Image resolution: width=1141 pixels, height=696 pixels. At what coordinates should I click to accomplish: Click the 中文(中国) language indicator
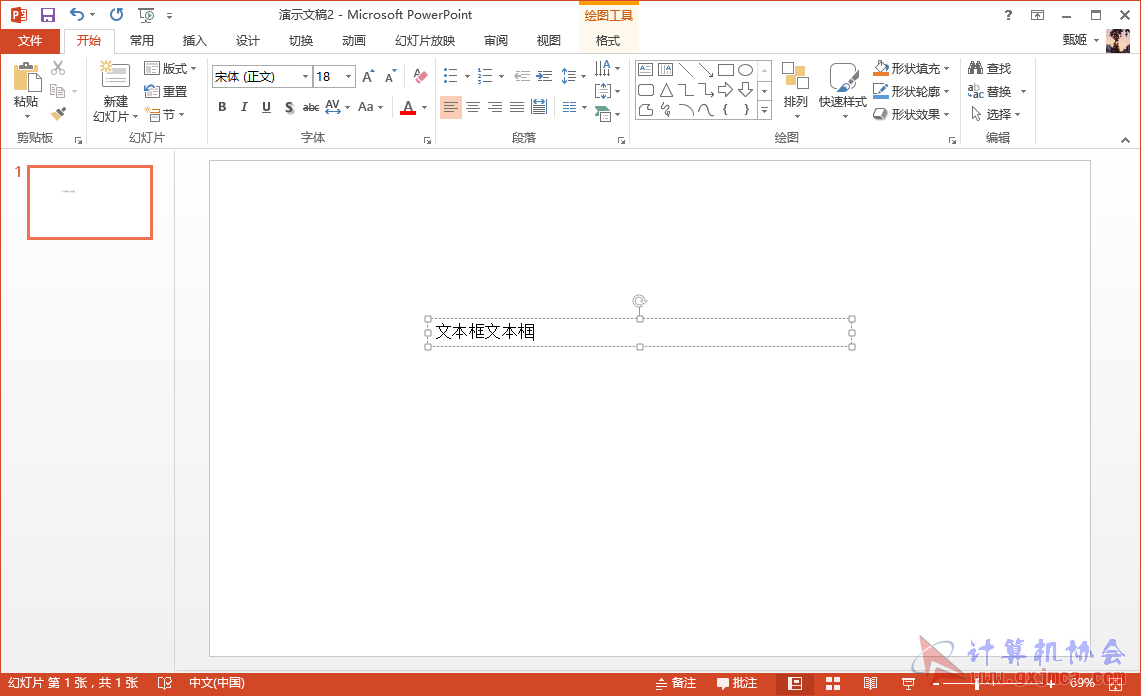coord(217,683)
